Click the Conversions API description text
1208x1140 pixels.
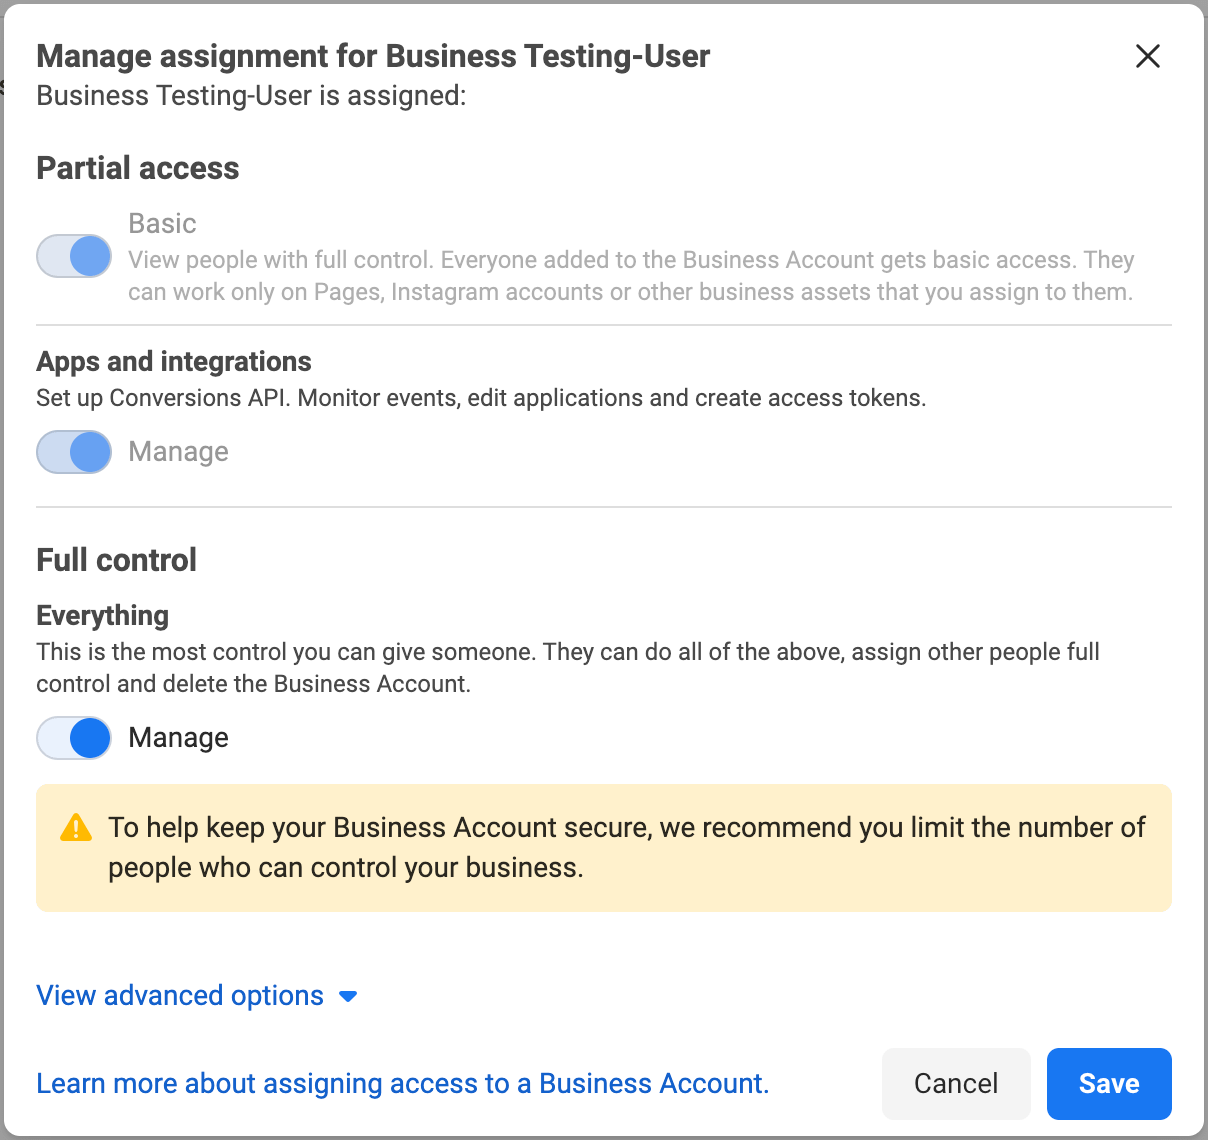pos(481,398)
